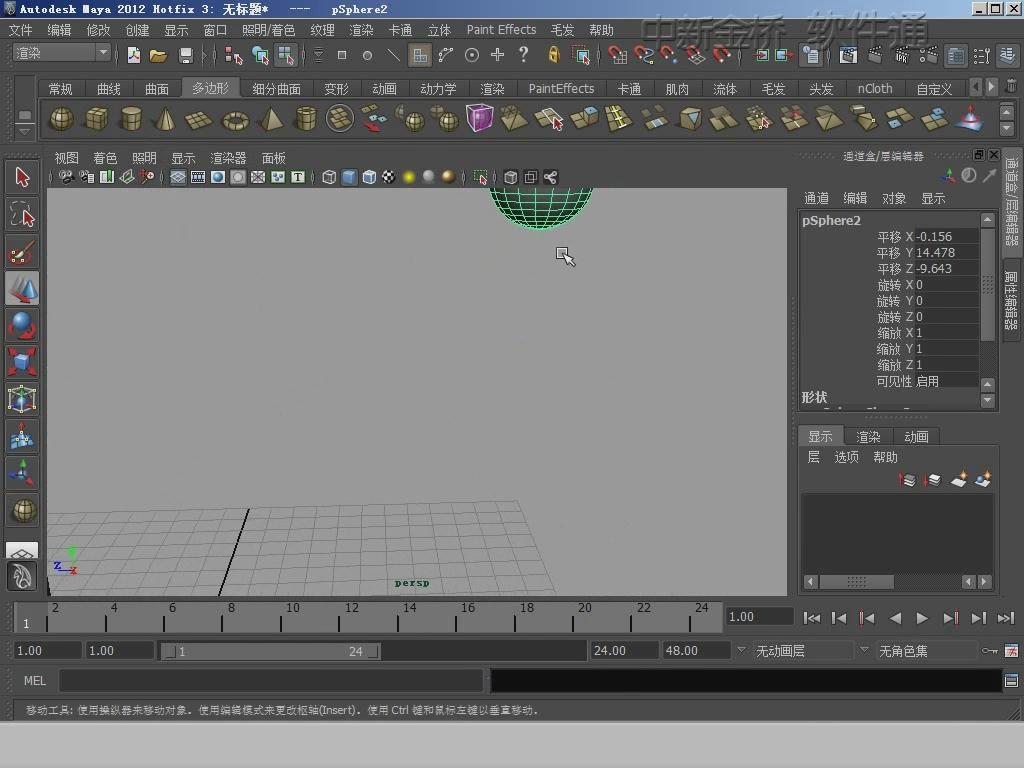
Task: Expand character set dropdown 无角色集
Action: pos(863,650)
